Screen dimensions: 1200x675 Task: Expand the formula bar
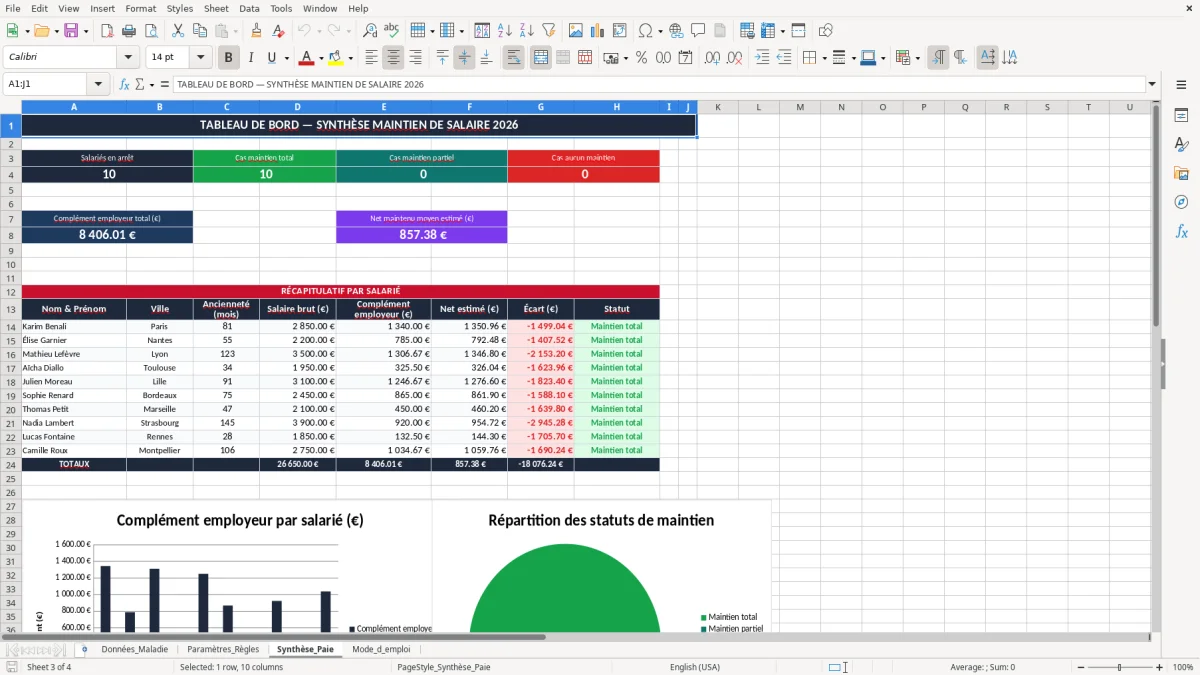[1152, 84]
